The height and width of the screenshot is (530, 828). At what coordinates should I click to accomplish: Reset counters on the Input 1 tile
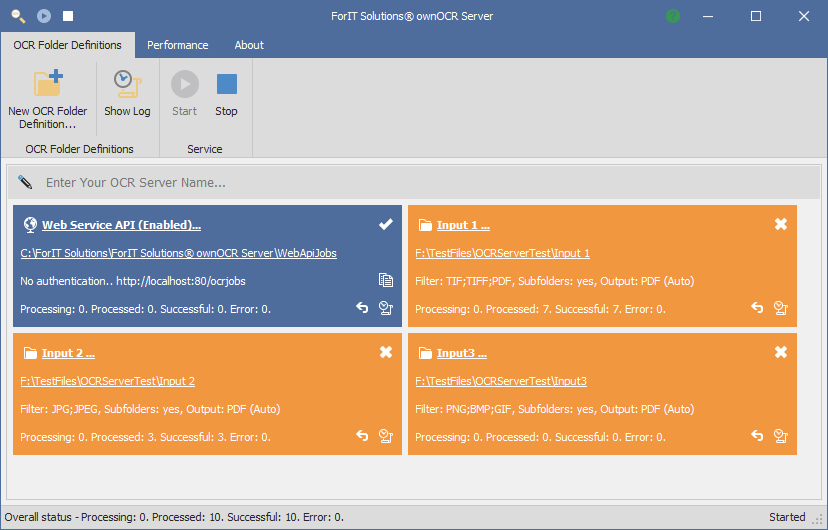(757, 308)
